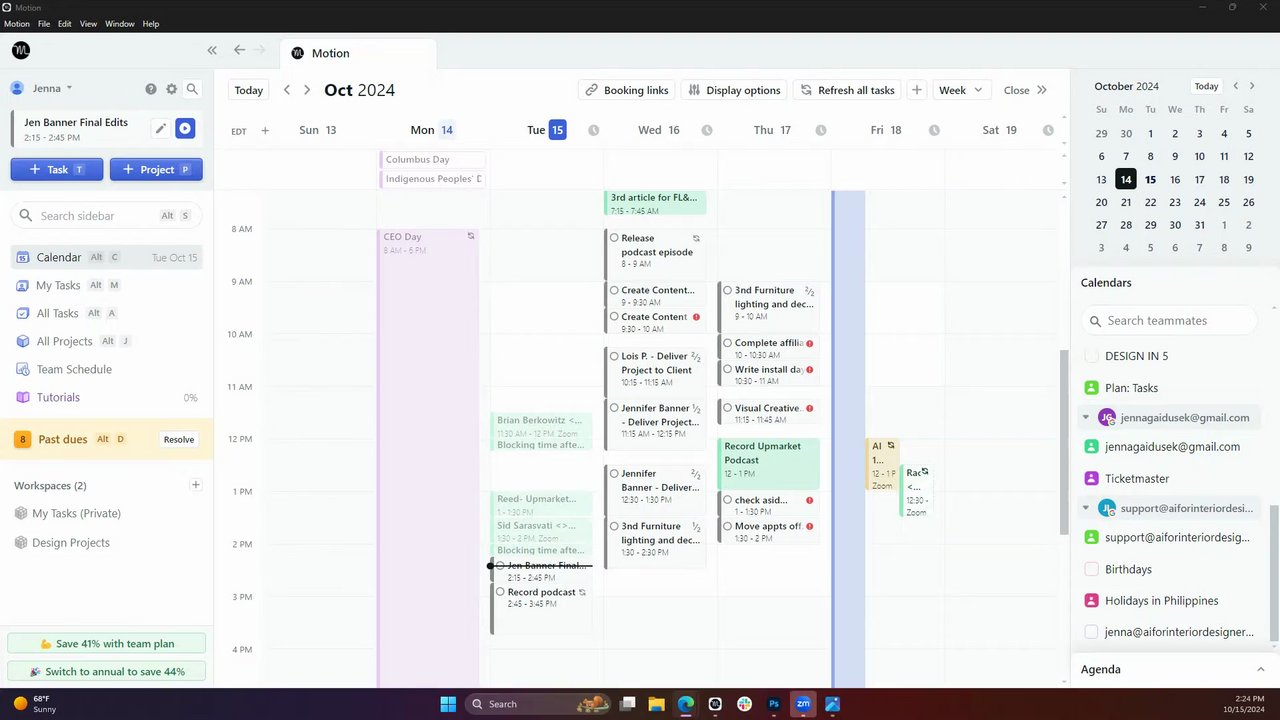The height and width of the screenshot is (720, 1280).
Task: Open View menu
Action: (x=88, y=24)
